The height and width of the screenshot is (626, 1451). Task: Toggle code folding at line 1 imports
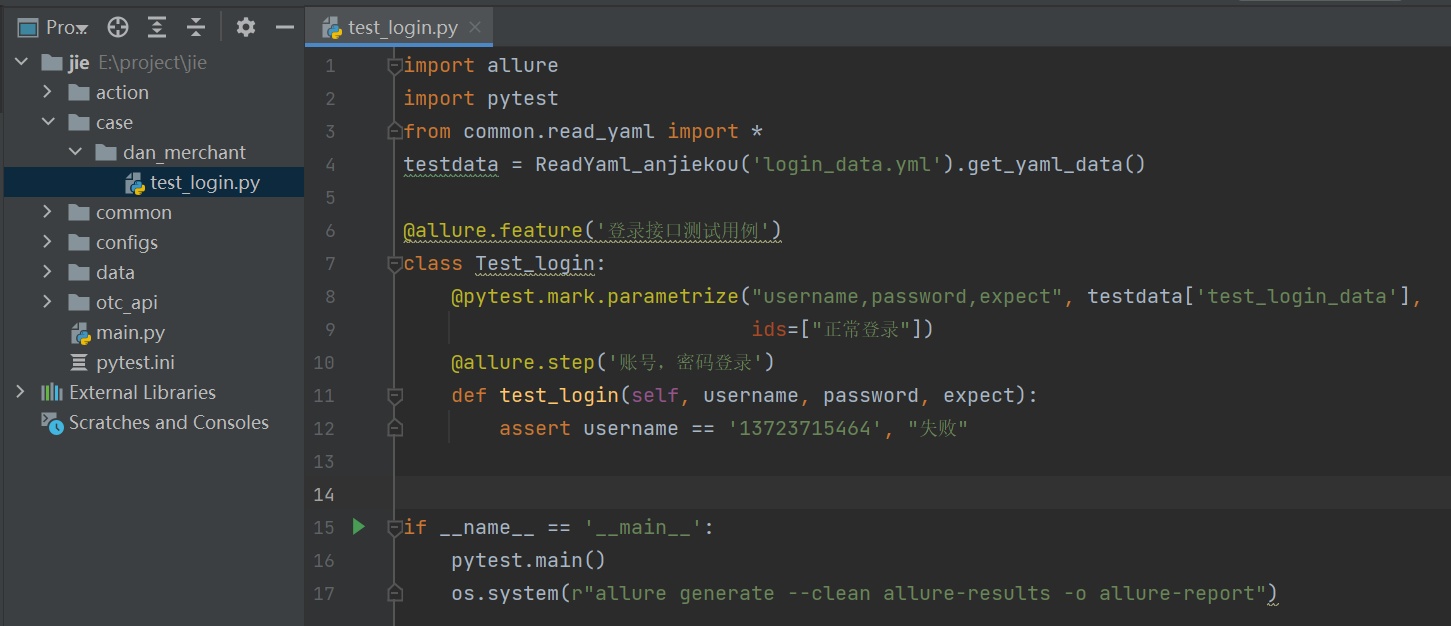point(395,66)
